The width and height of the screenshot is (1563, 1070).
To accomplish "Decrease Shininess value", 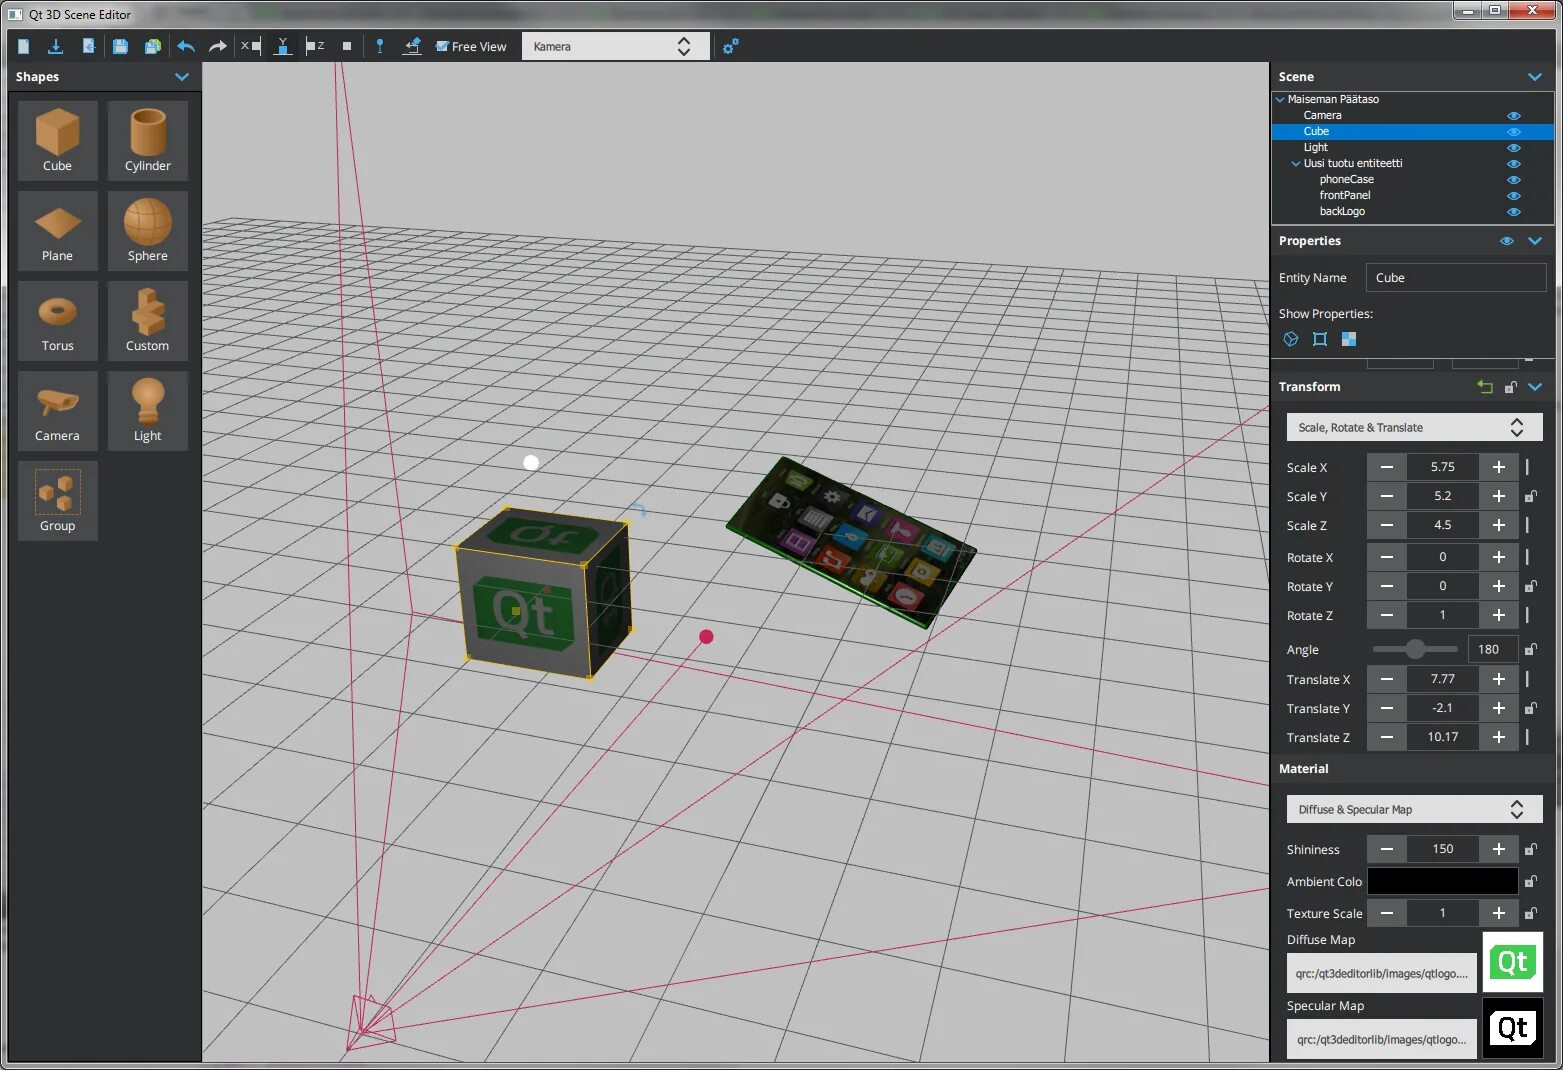I will pos(1387,849).
